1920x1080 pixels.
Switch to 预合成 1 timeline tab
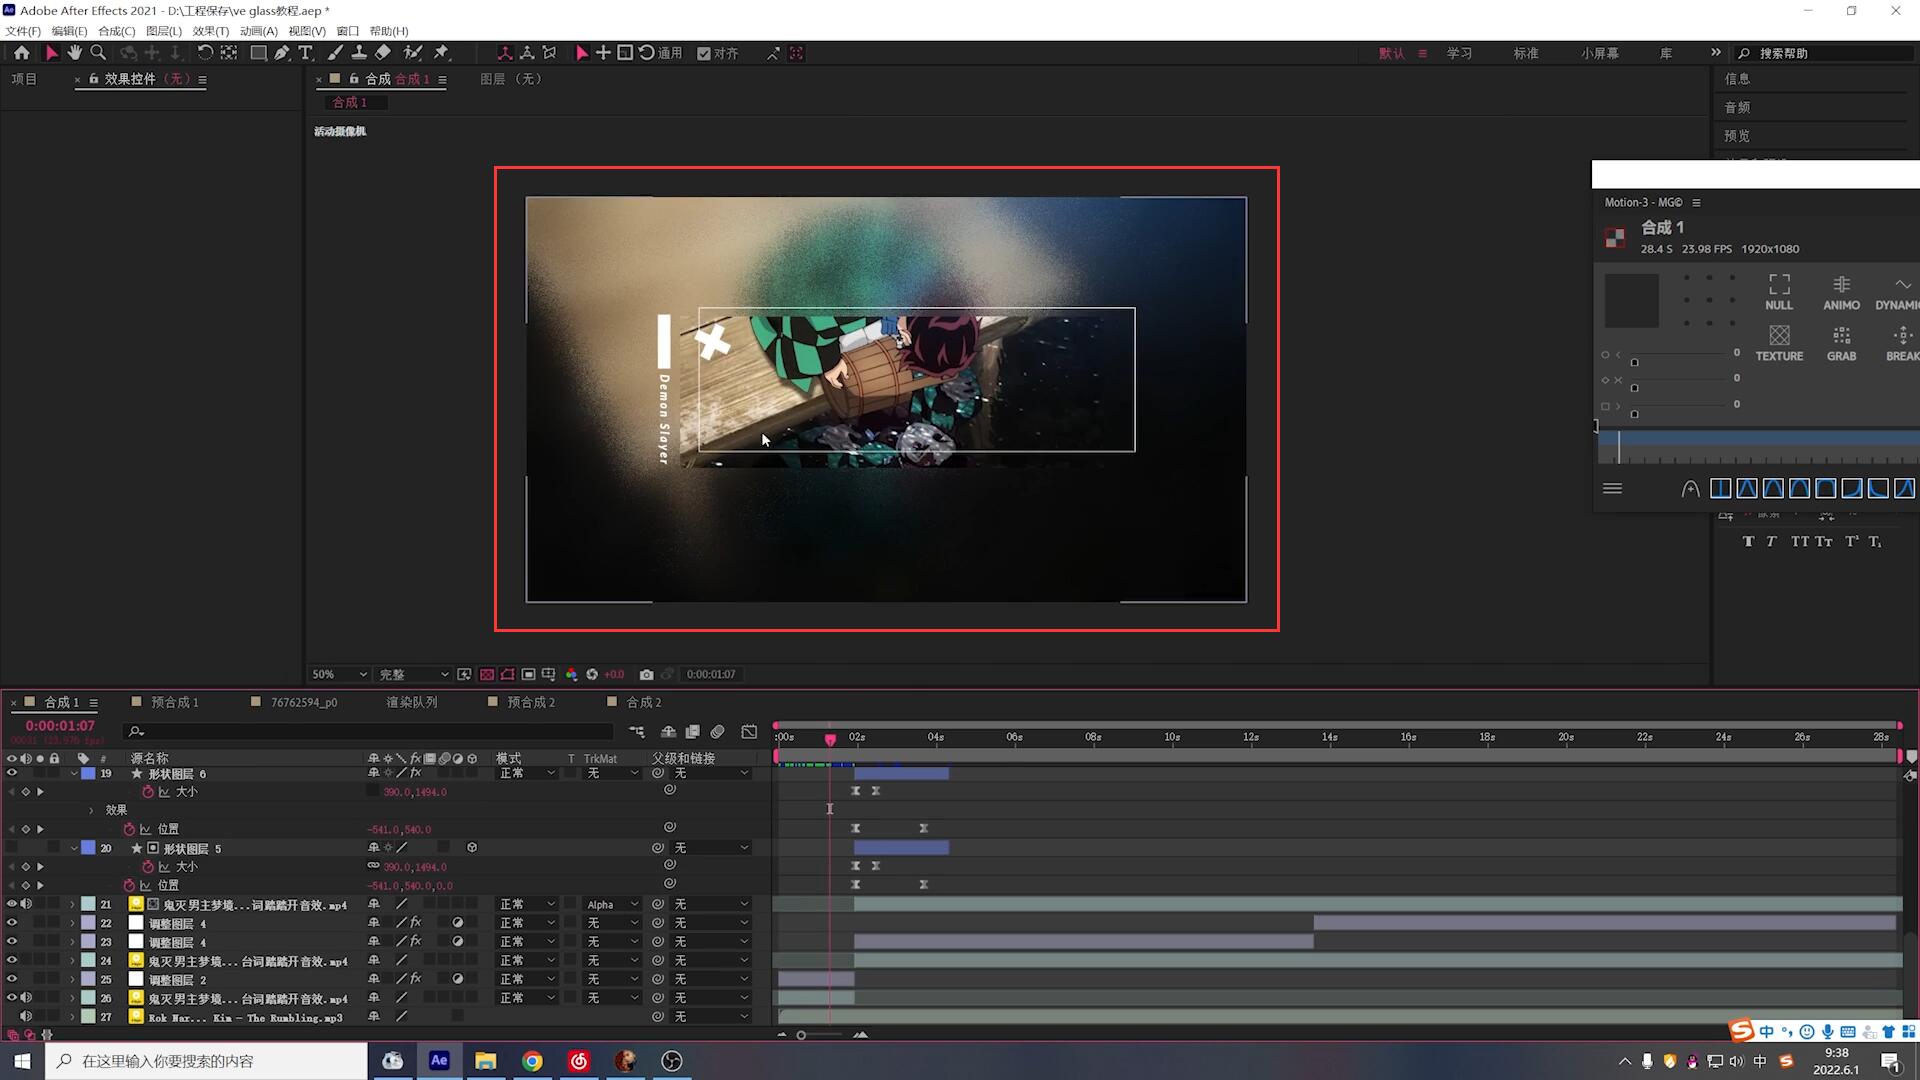pyautogui.click(x=174, y=702)
